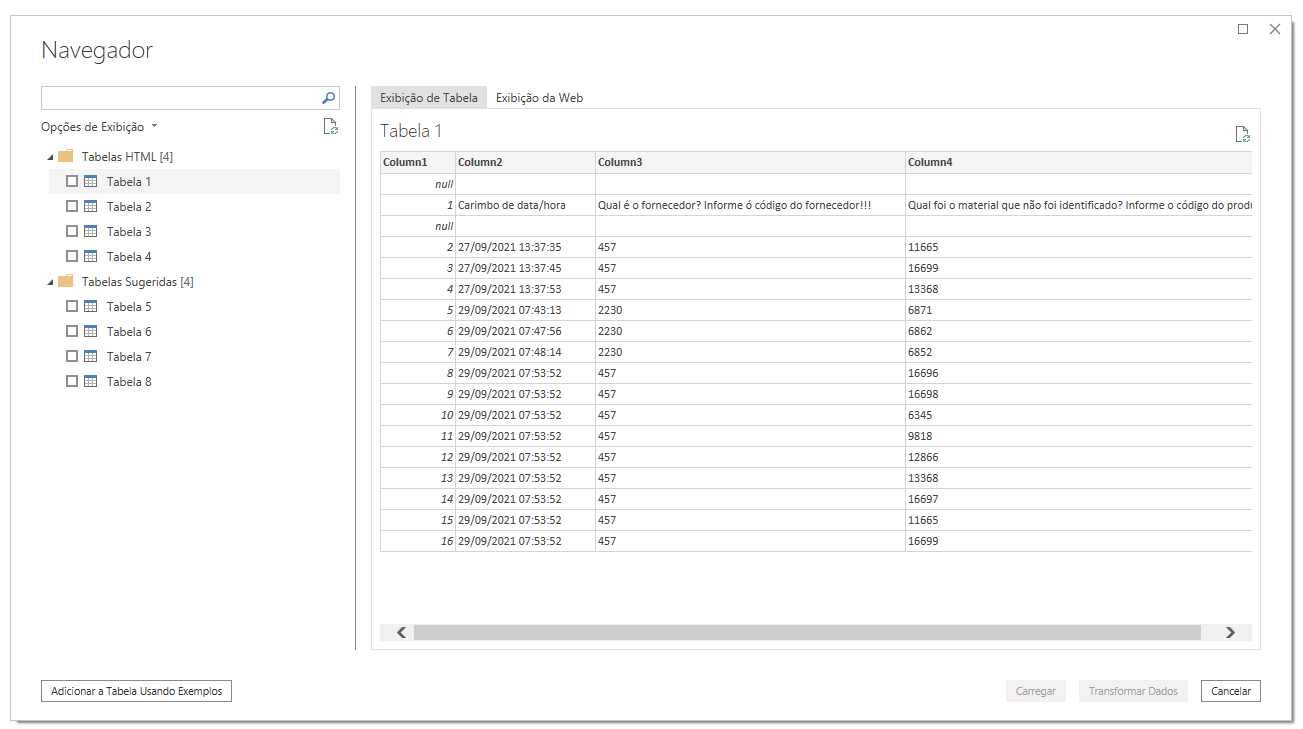This screenshot has width=1303, height=729.
Task: Click the search magnifier icon
Action: pos(328,98)
